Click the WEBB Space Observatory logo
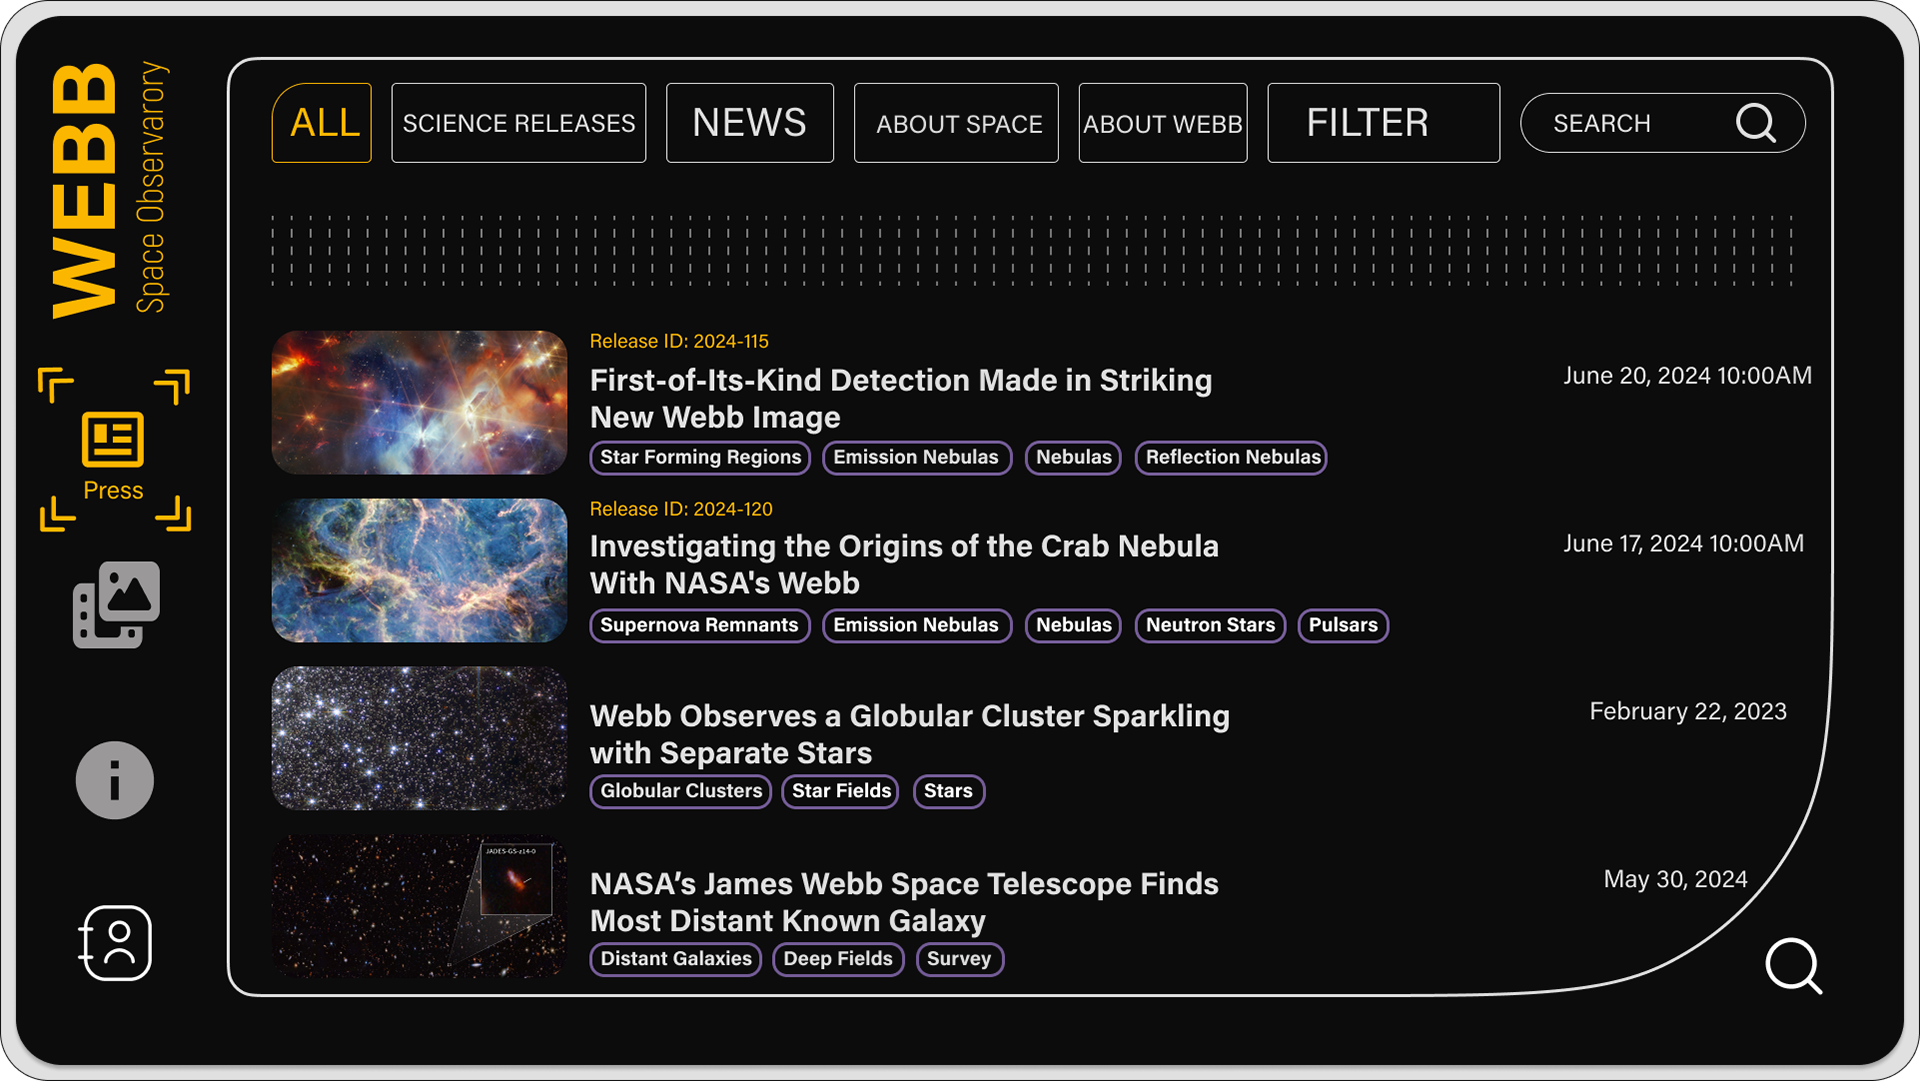 pos(110,189)
